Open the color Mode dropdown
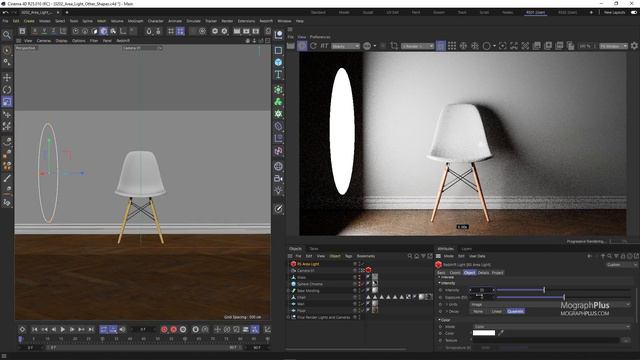The width and height of the screenshot is (640, 360). point(551,327)
